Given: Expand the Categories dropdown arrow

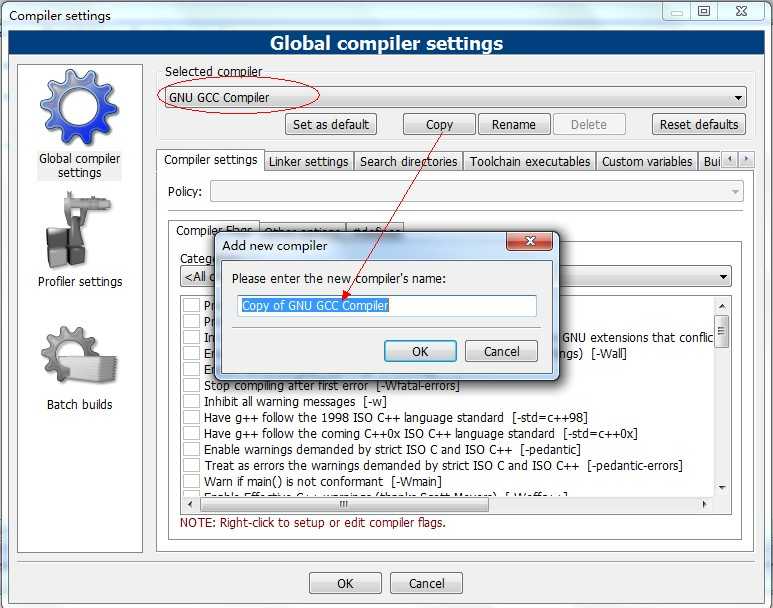Looking at the screenshot, I should coord(723,277).
